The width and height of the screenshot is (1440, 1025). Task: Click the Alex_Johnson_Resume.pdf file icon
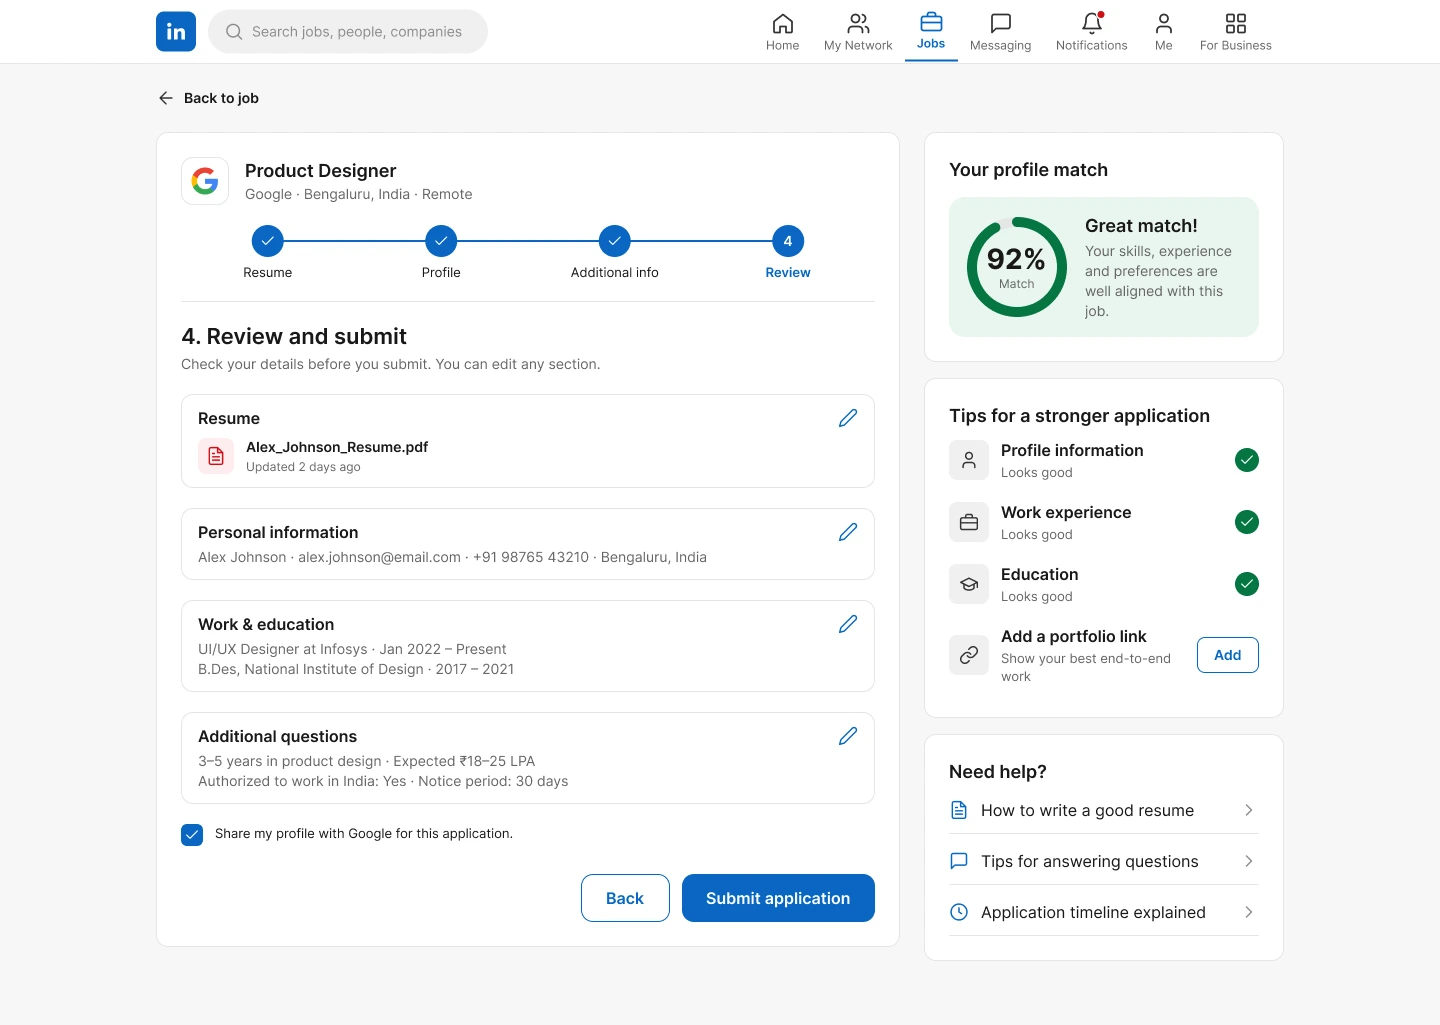pos(216,456)
